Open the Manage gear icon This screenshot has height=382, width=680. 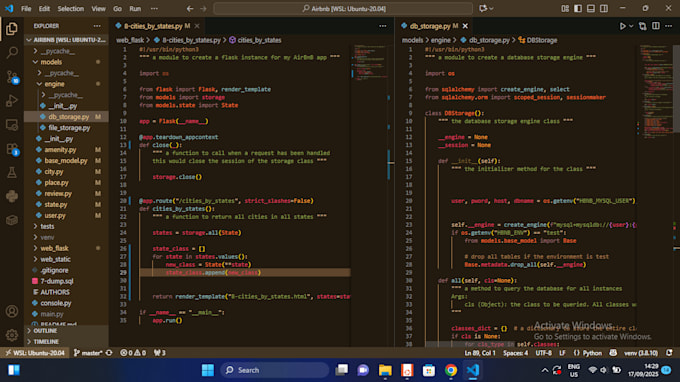(12, 335)
